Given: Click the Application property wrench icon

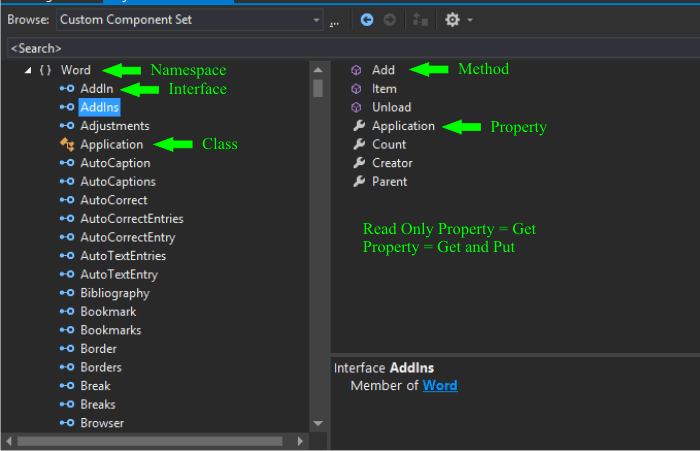Looking at the screenshot, I should click(x=359, y=126).
